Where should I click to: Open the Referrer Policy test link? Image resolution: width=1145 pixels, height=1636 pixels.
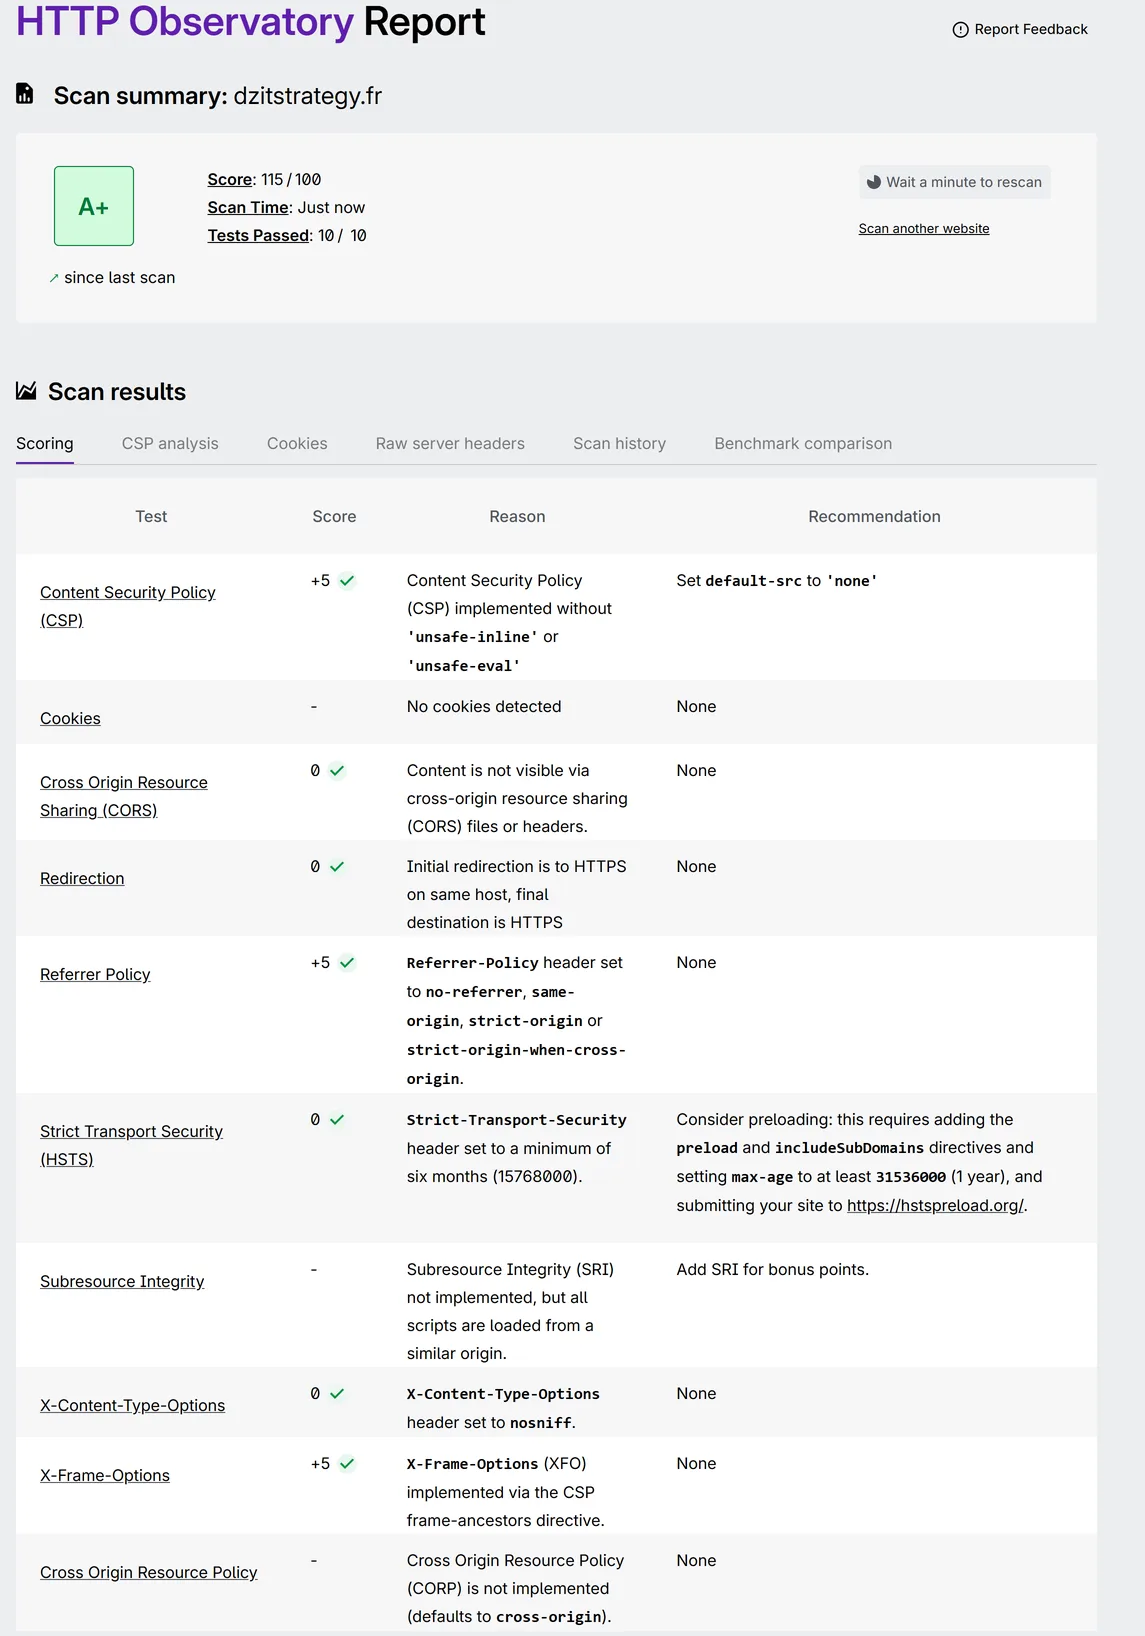pyautogui.click(x=95, y=974)
